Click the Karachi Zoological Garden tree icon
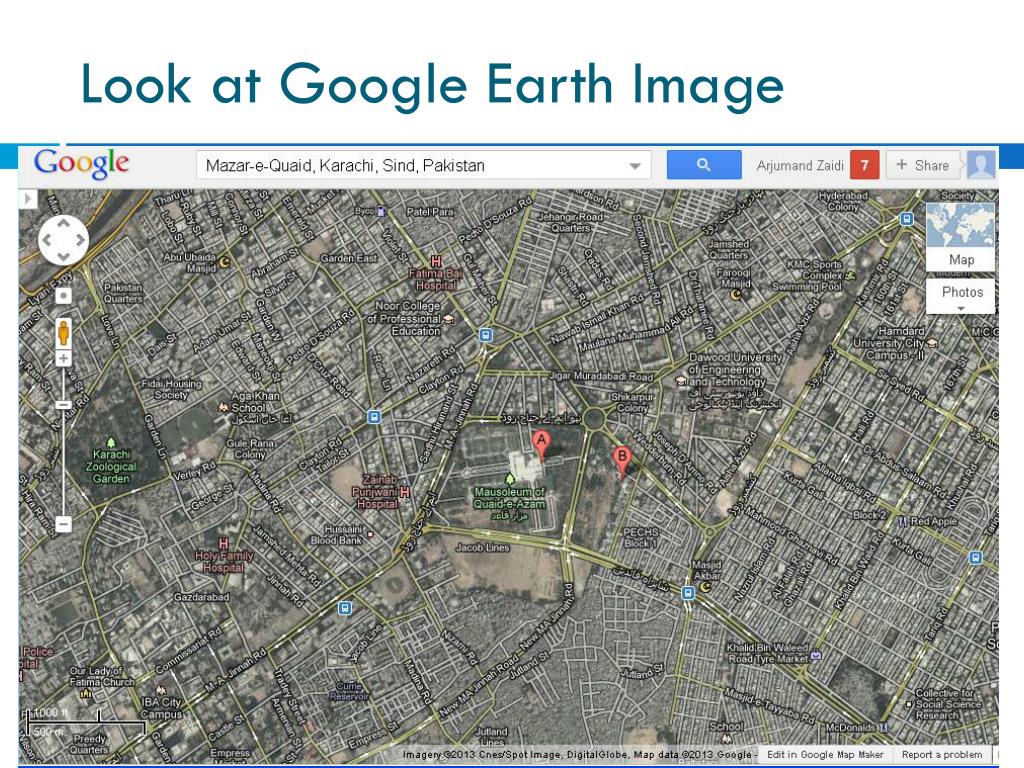Viewport: 1024px width, 768px height. click(x=111, y=443)
